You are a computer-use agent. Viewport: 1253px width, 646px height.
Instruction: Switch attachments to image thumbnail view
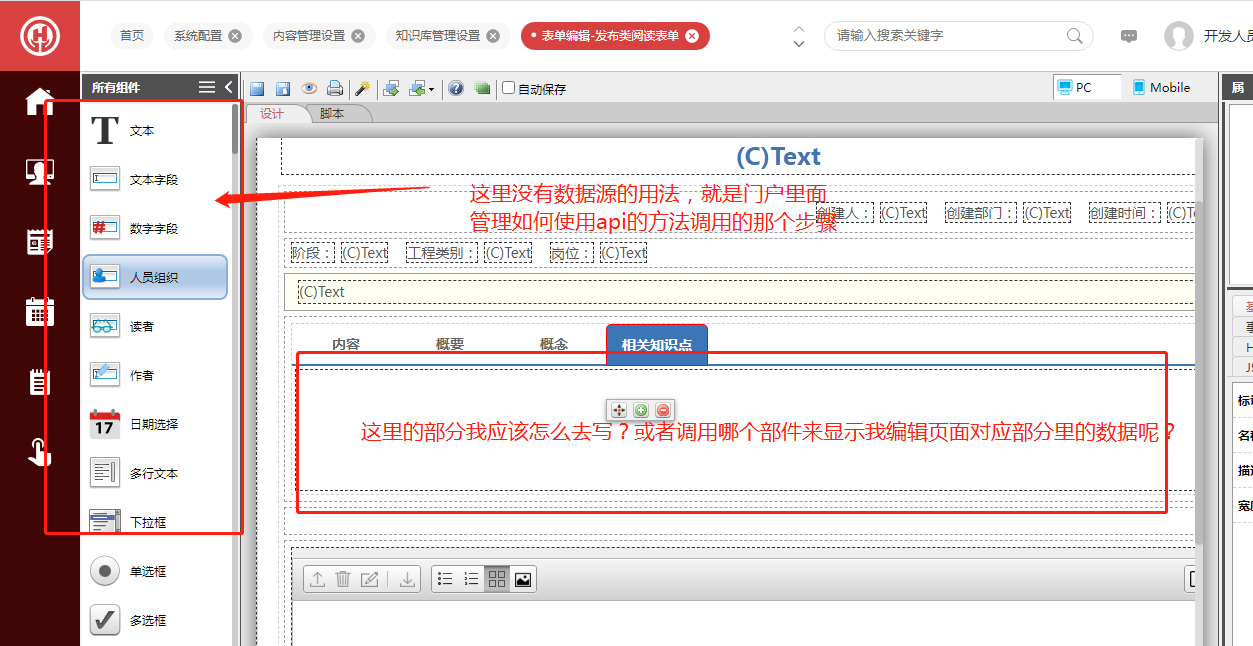coord(523,579)
